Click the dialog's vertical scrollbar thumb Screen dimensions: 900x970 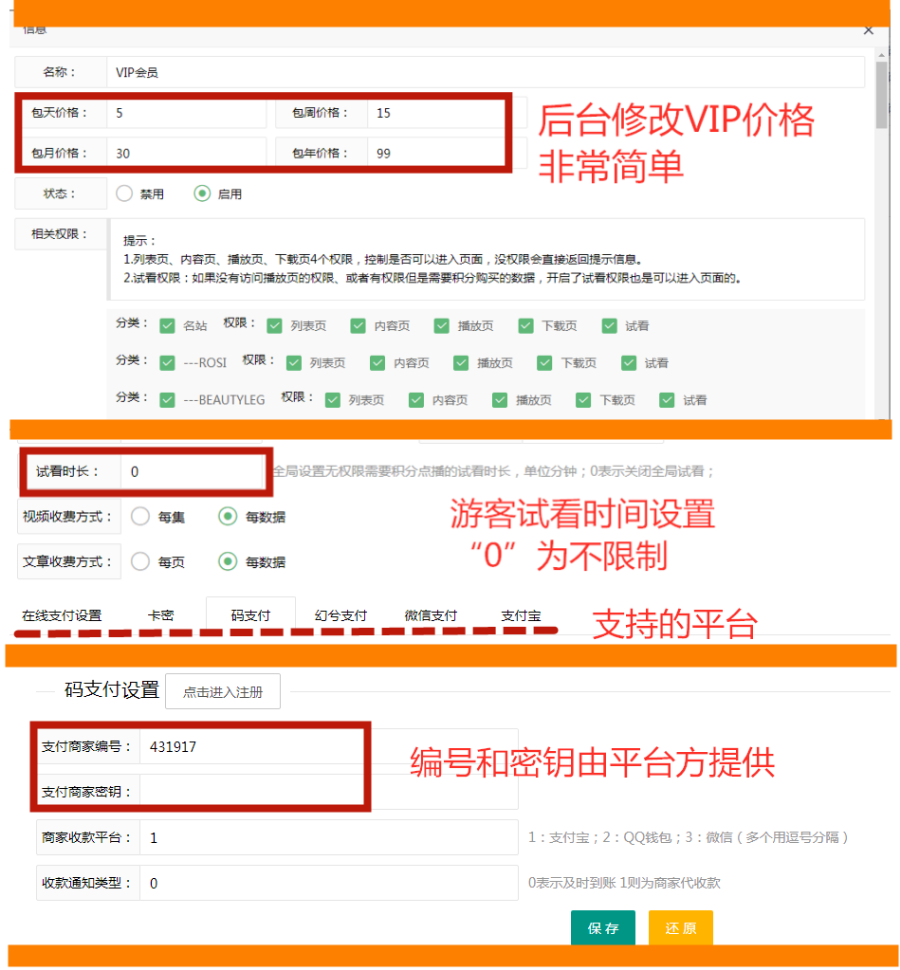tap(881, 94)
